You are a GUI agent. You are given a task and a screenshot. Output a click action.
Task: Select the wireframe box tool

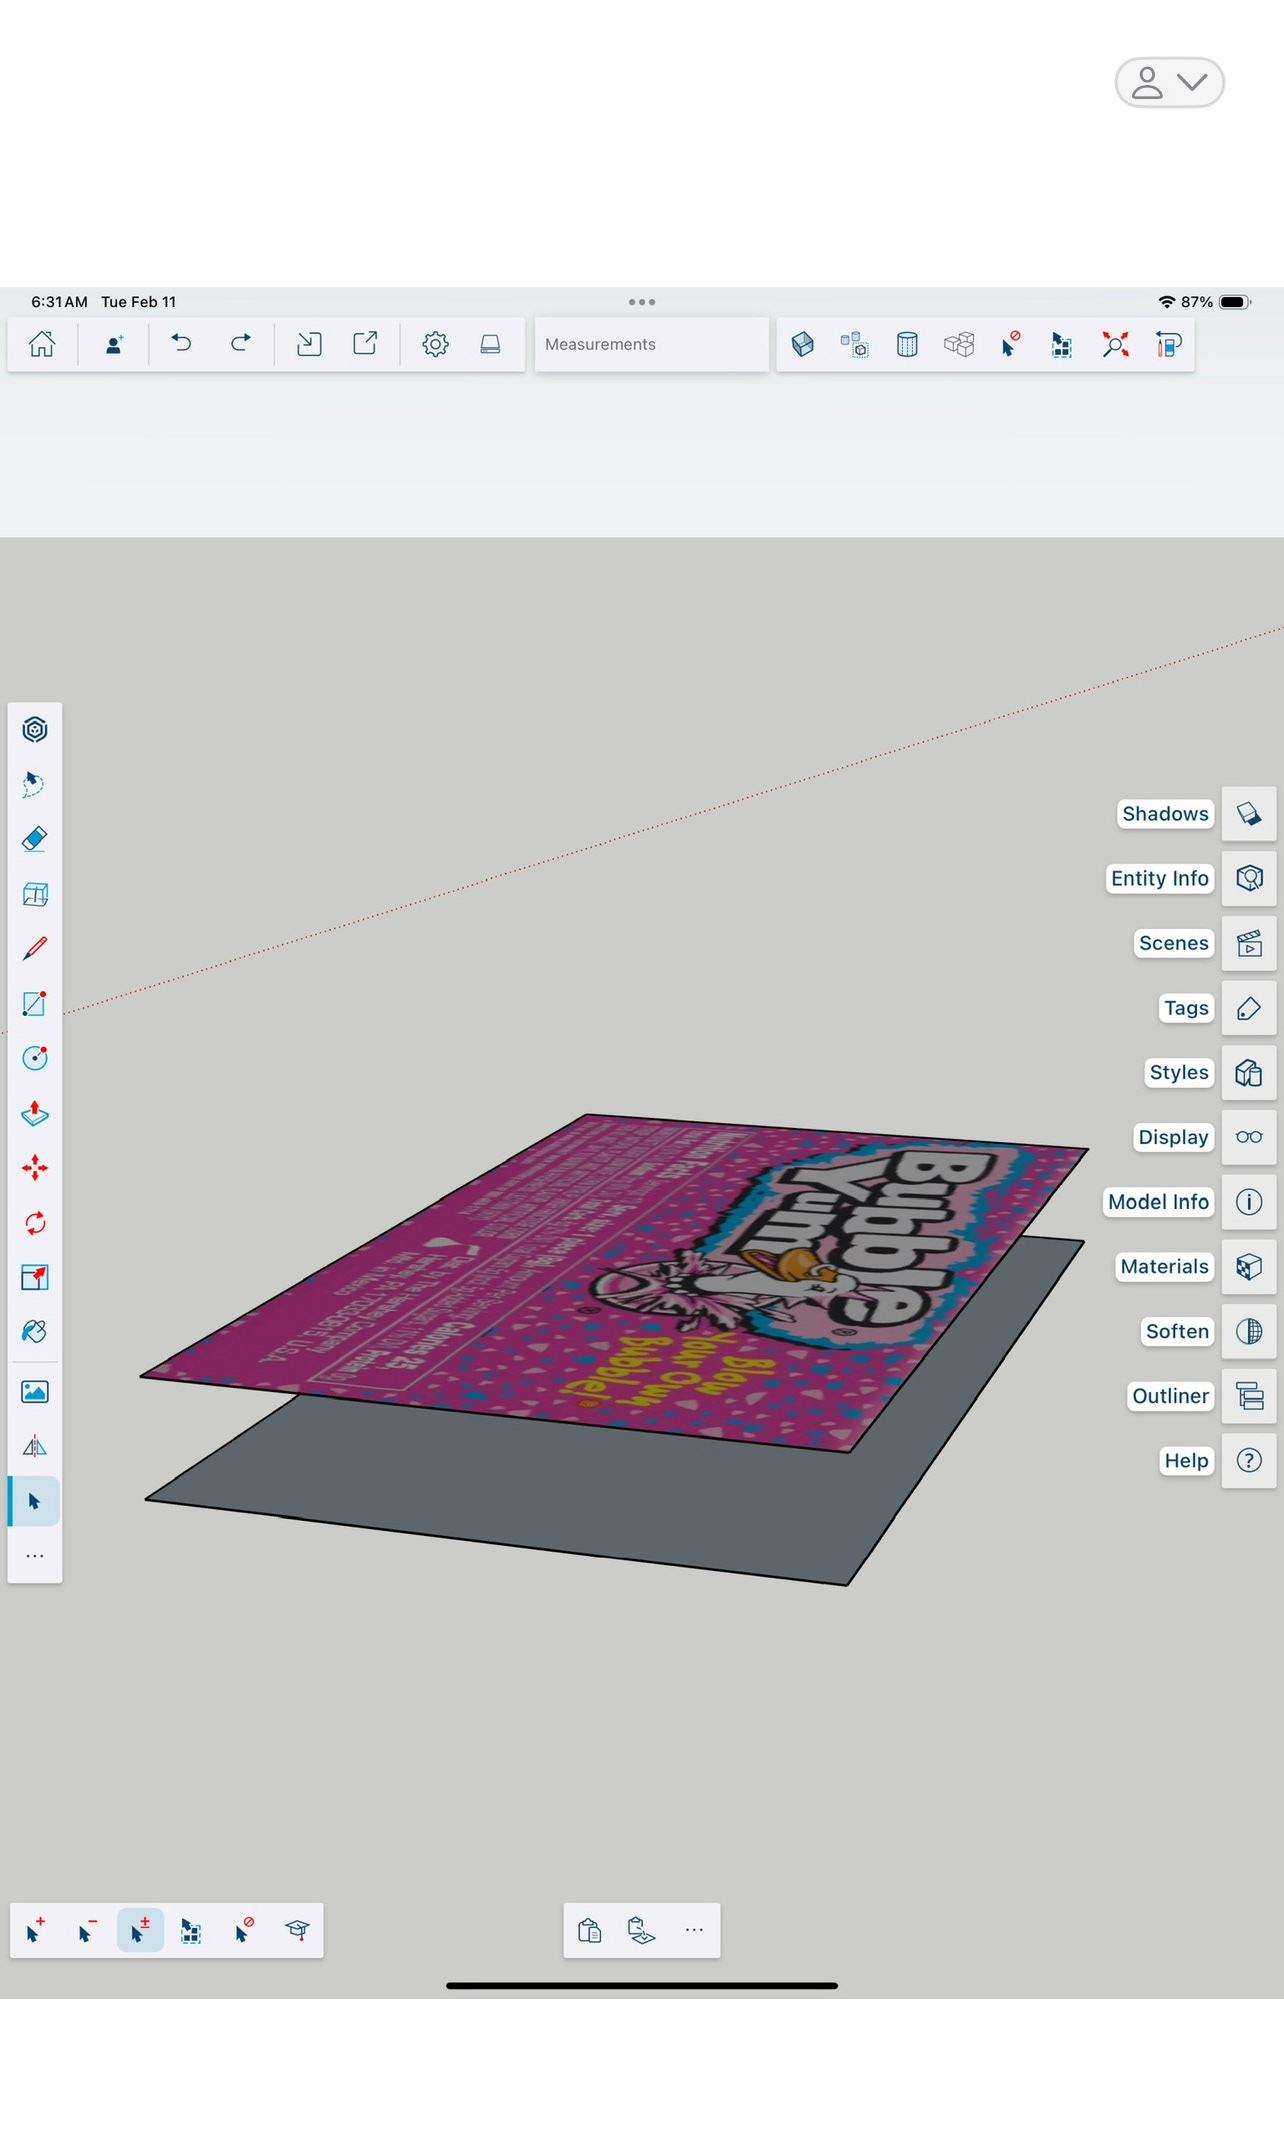pos(35,894)
